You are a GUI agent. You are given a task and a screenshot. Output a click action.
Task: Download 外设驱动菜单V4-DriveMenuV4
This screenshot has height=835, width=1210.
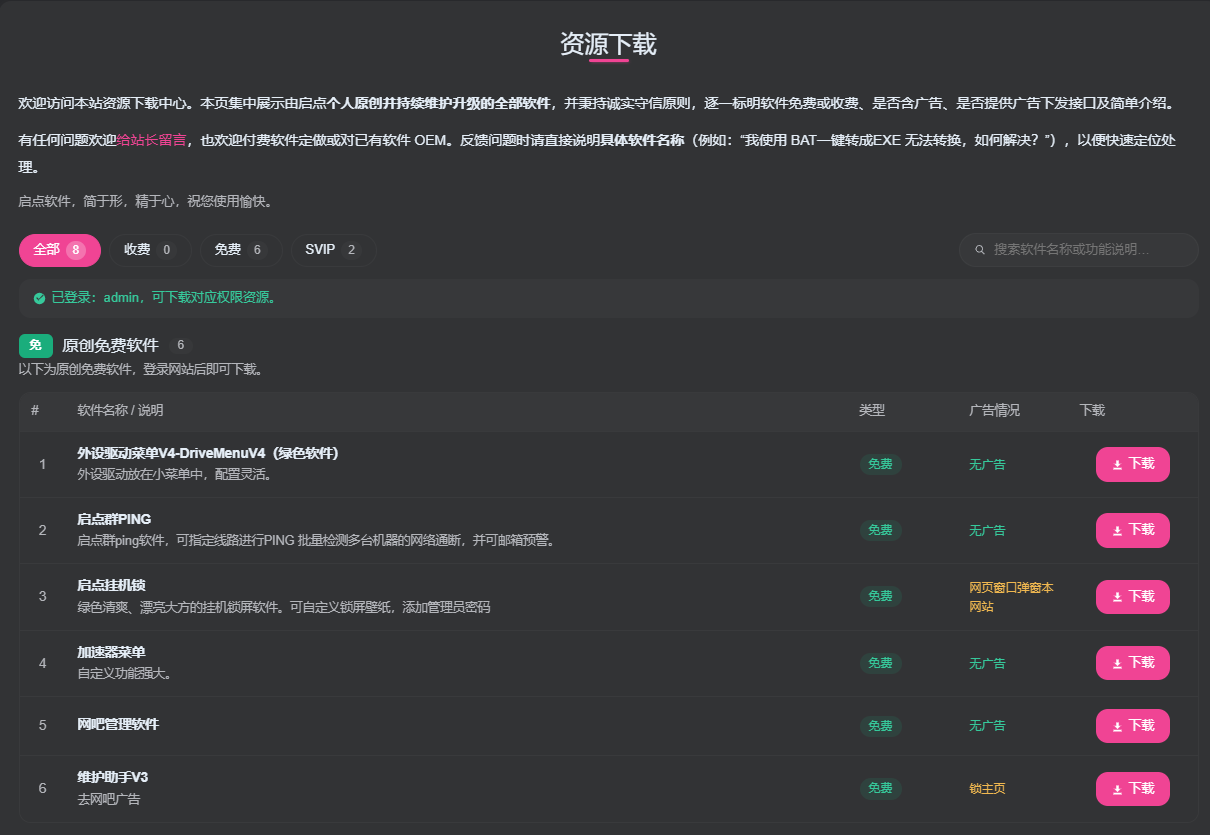pyautogui.click(x=1132, y=464)
